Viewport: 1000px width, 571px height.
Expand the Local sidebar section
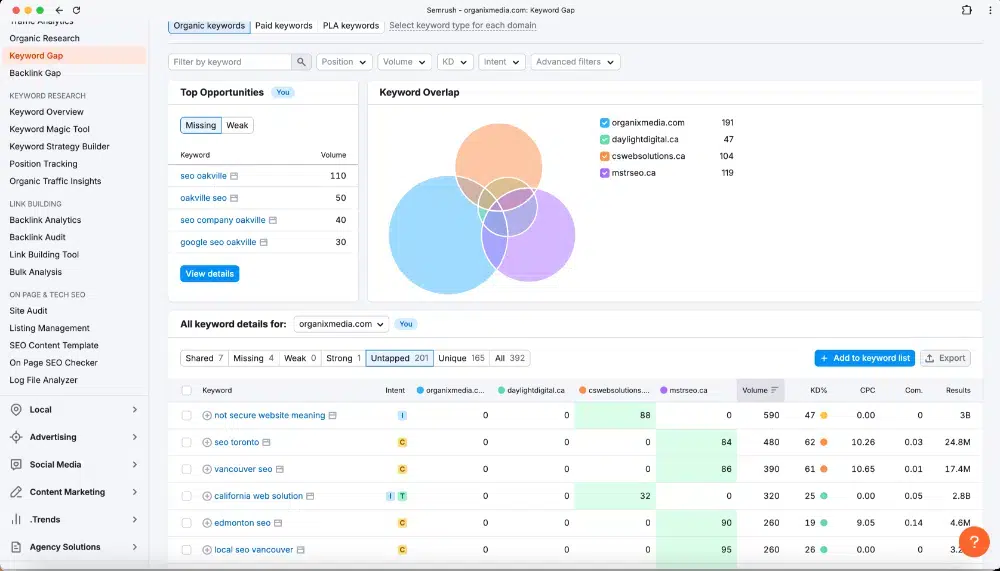(x=74, y=410)
